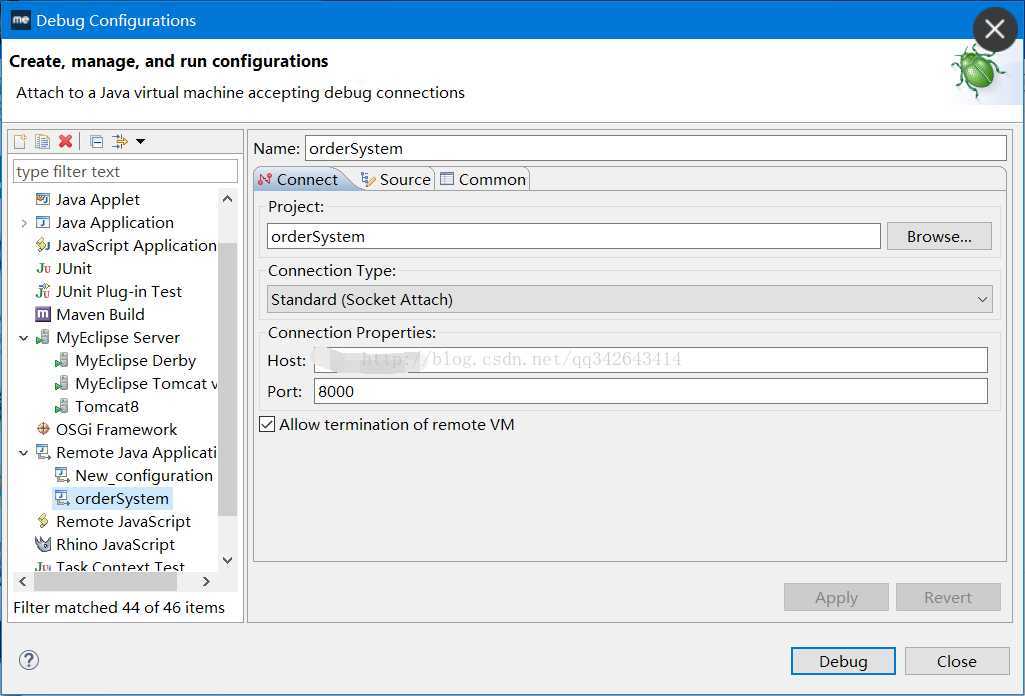Viewport: 1025px width, 696px height.
Task: Click the tree vertical scrollbar up arrow
Action: (x=227, y=199)
